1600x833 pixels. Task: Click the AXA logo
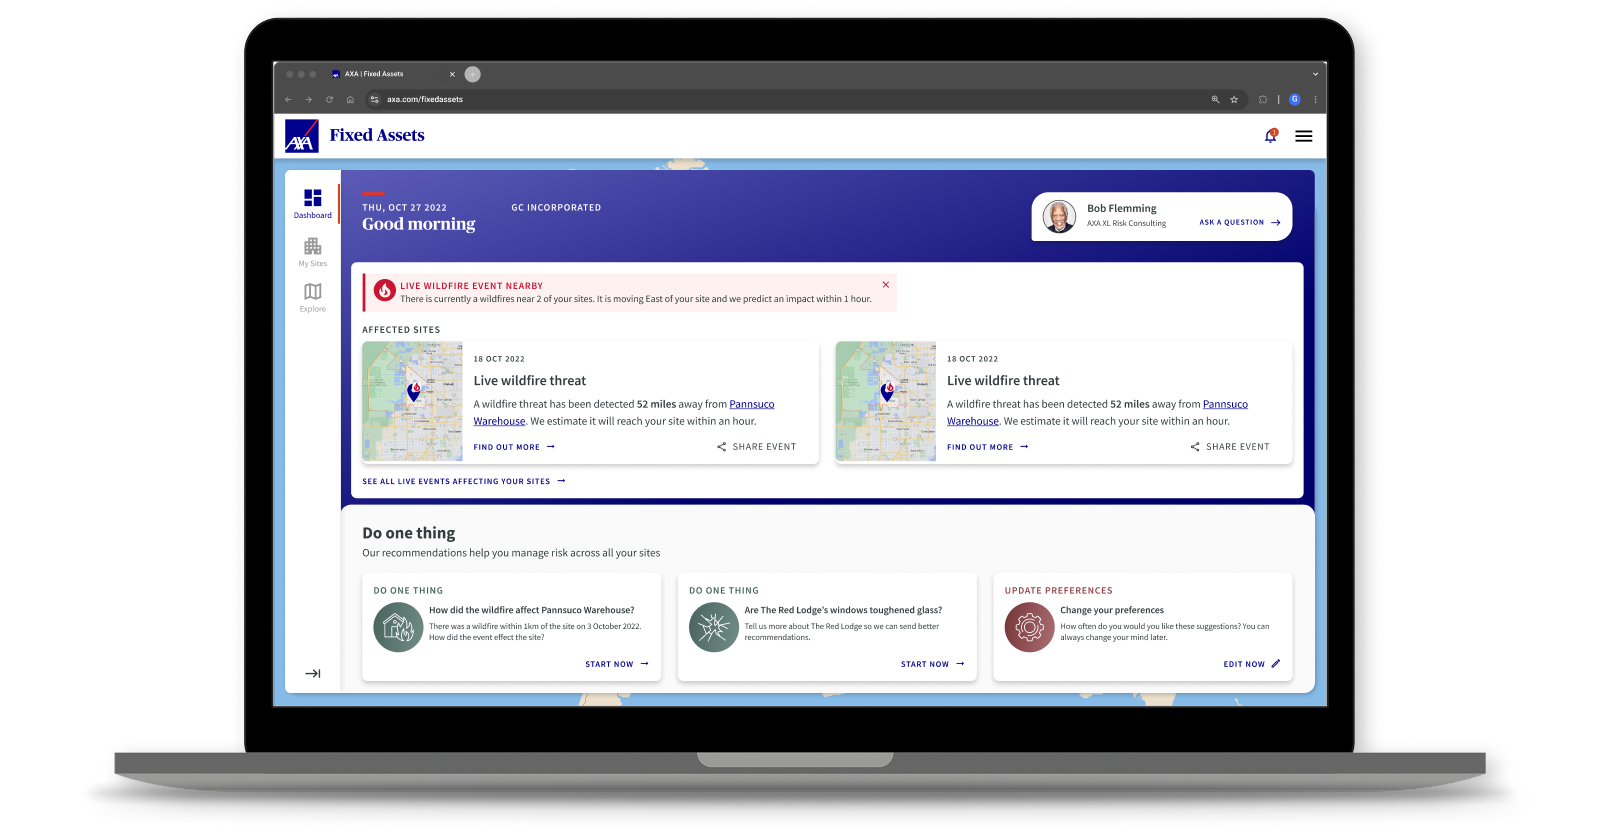[301, 136]
